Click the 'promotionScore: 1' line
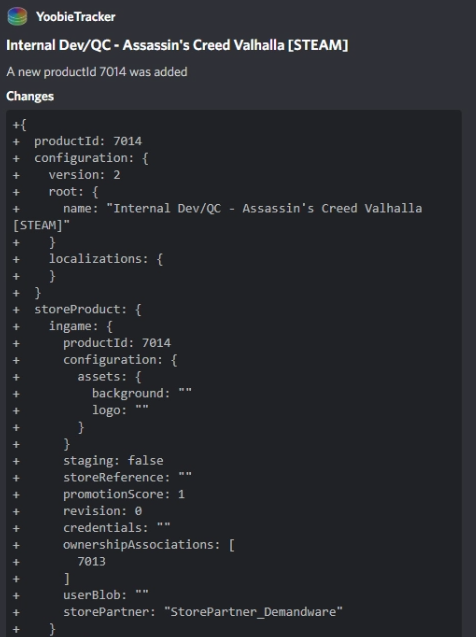The width and height of the screenshot is (476, 637). click(124, 494)
